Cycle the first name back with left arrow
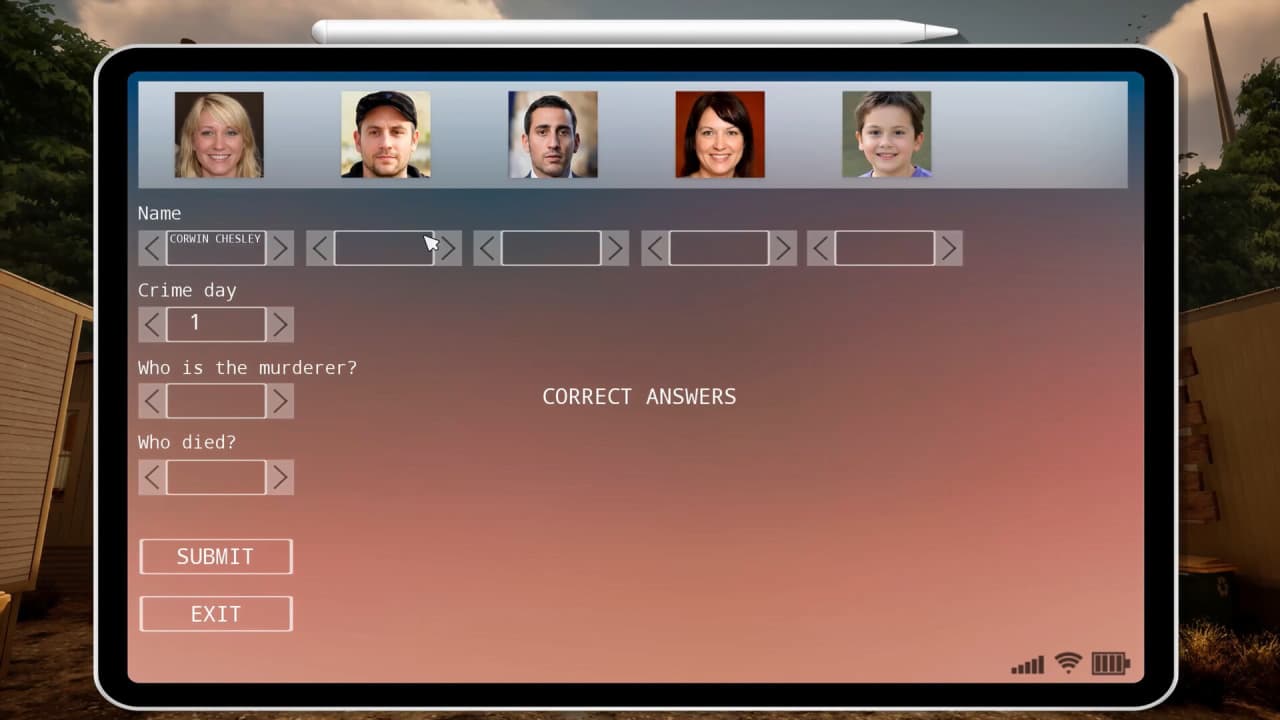Screen dimensions: 1280x720 [x=151, y=247]
